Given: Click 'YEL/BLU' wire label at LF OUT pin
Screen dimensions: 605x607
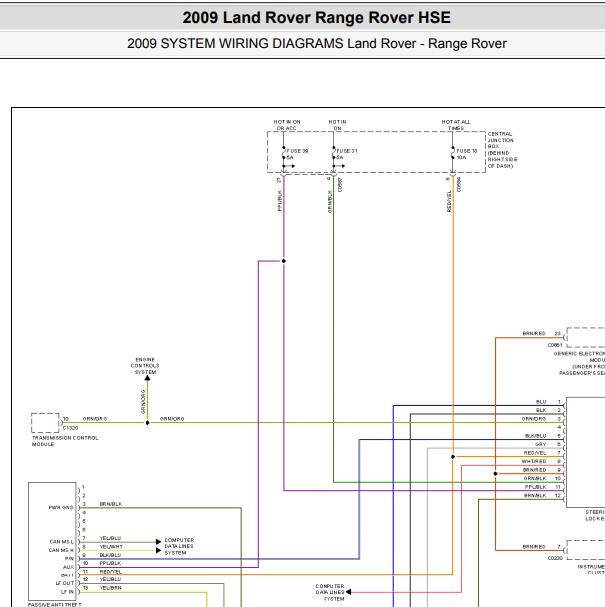Looking at the screenshot, I should click(x=110, y=579).
